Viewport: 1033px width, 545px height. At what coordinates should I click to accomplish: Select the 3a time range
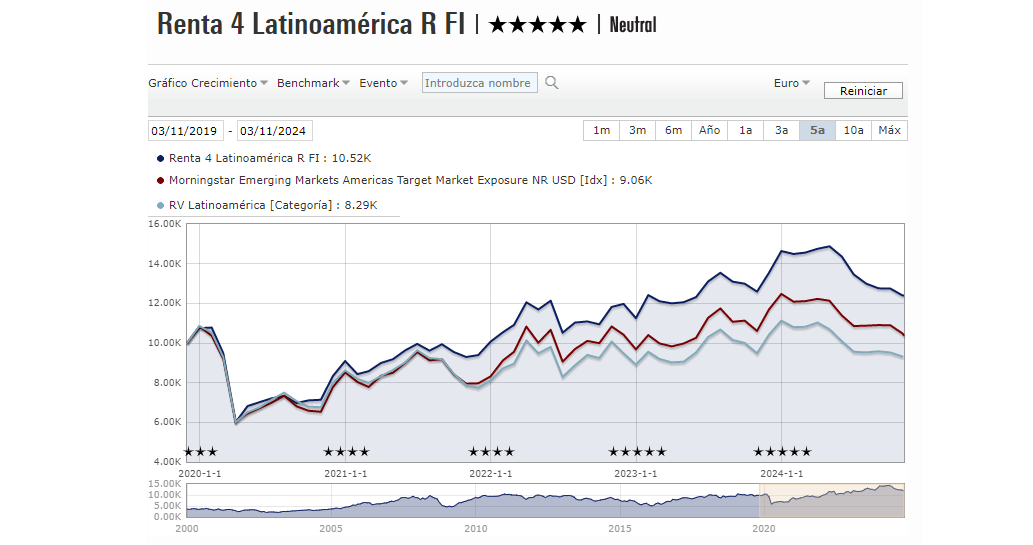click(x=781, y=130)
